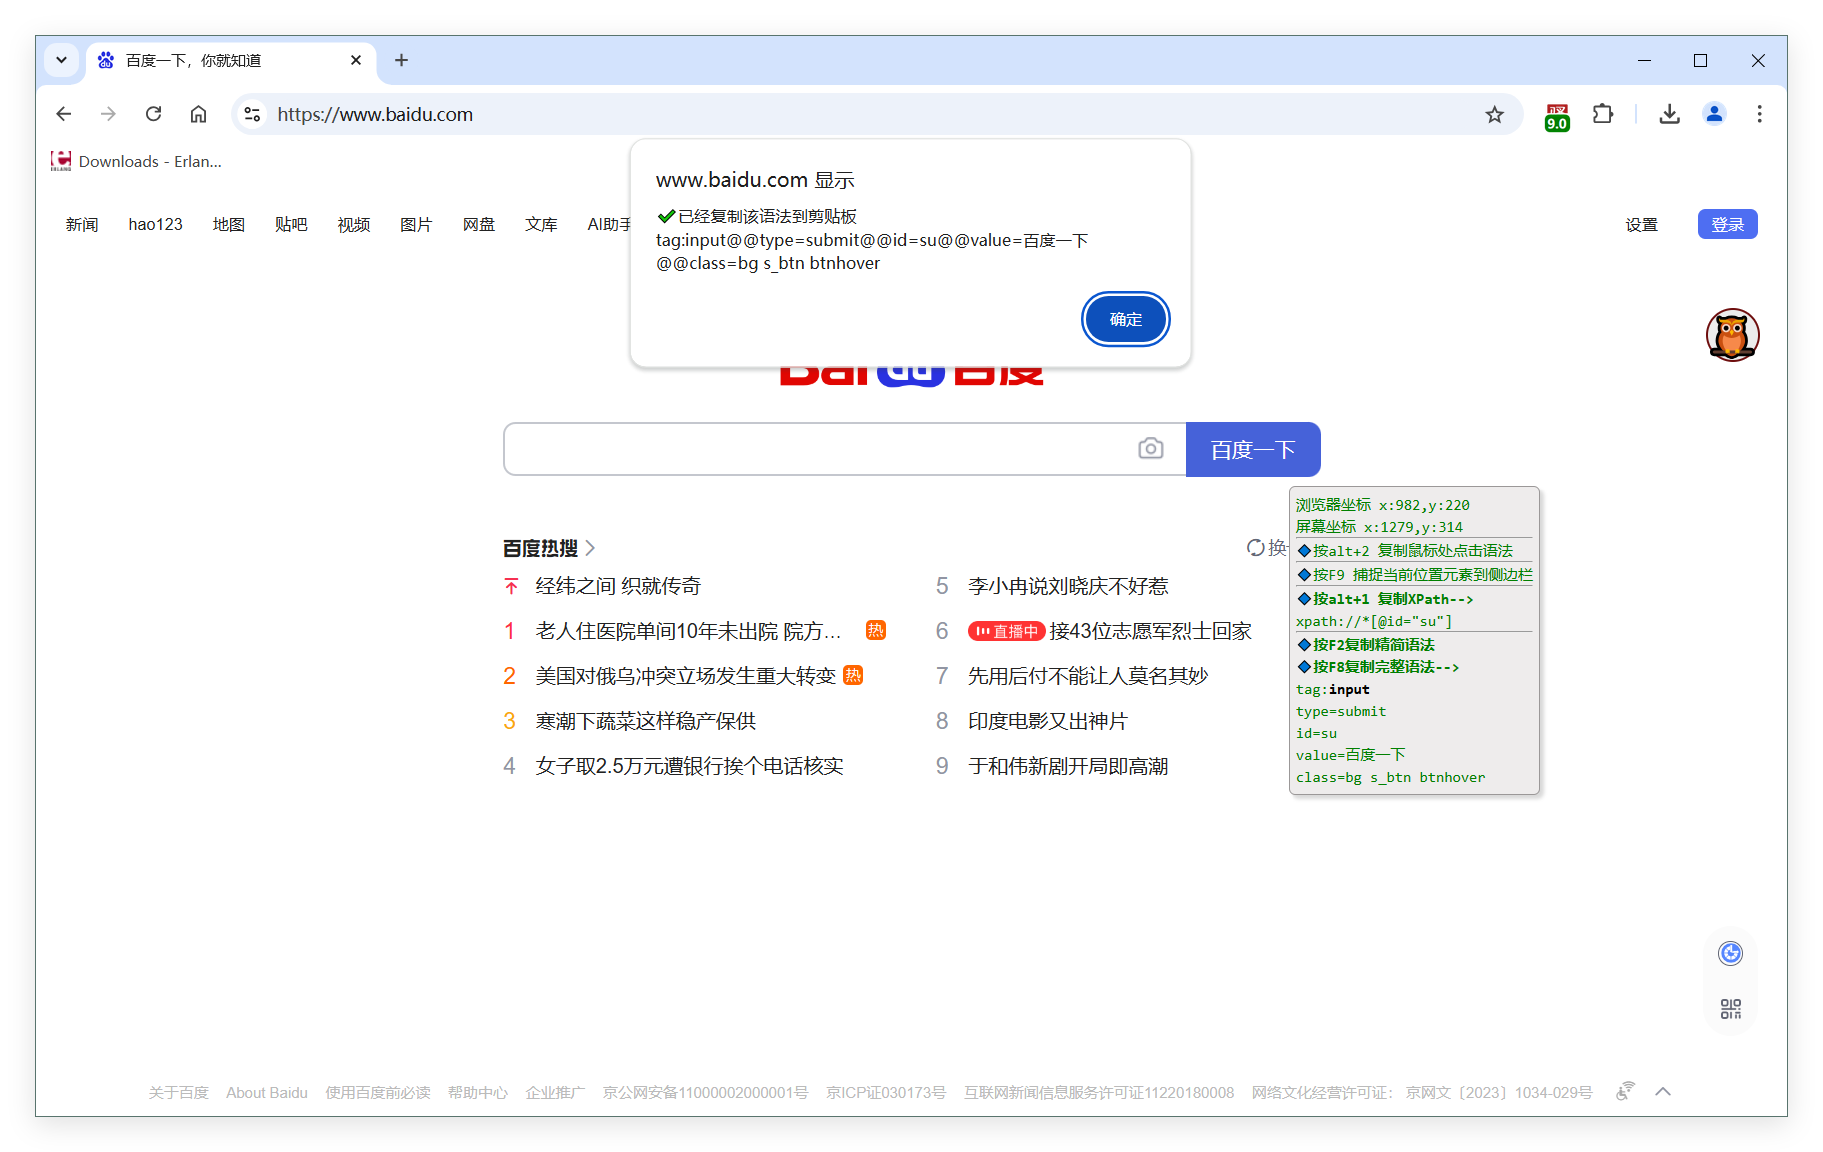Viewport: 1823px width, 1152px height.
Task: Click the 直播中 live badge
Action: click(x=1006, y=631)
